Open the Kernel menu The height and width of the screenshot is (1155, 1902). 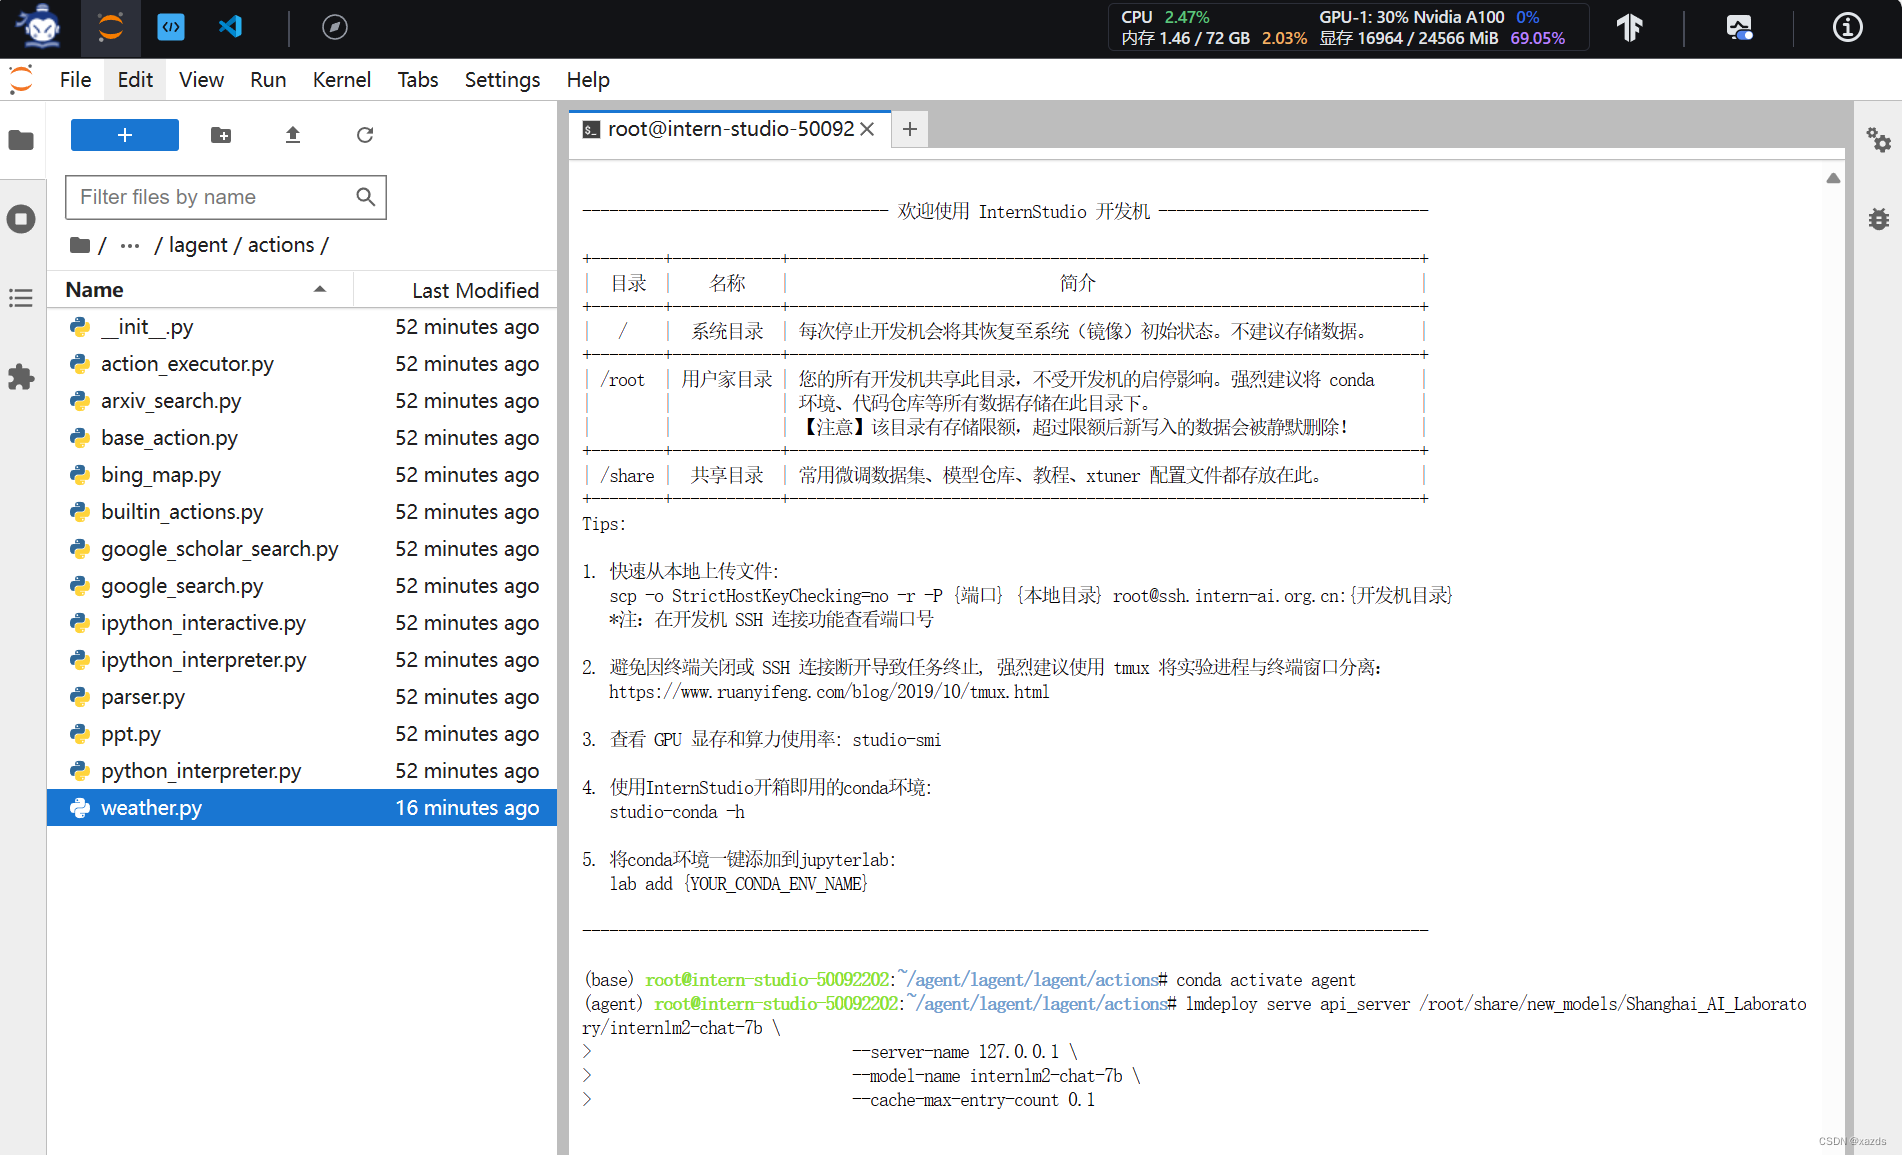point(342,80)
